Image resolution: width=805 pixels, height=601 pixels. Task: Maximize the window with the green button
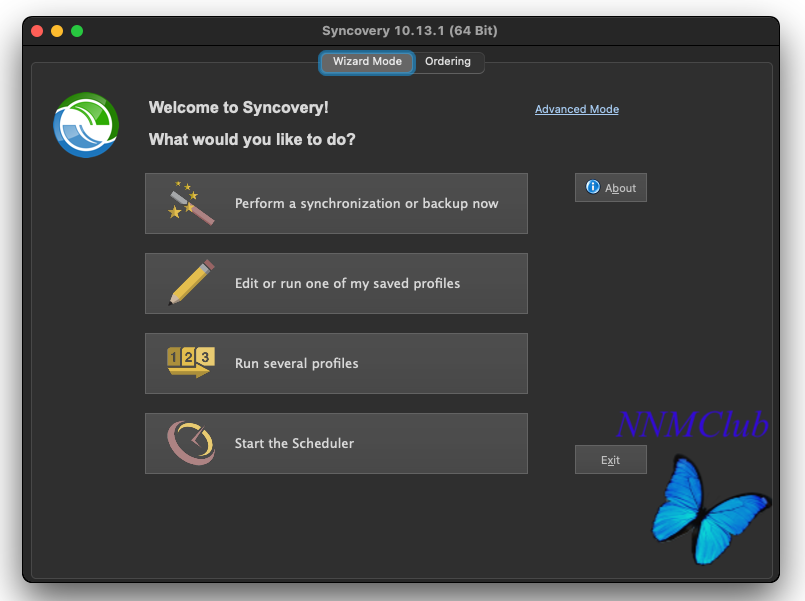point(77,31)
